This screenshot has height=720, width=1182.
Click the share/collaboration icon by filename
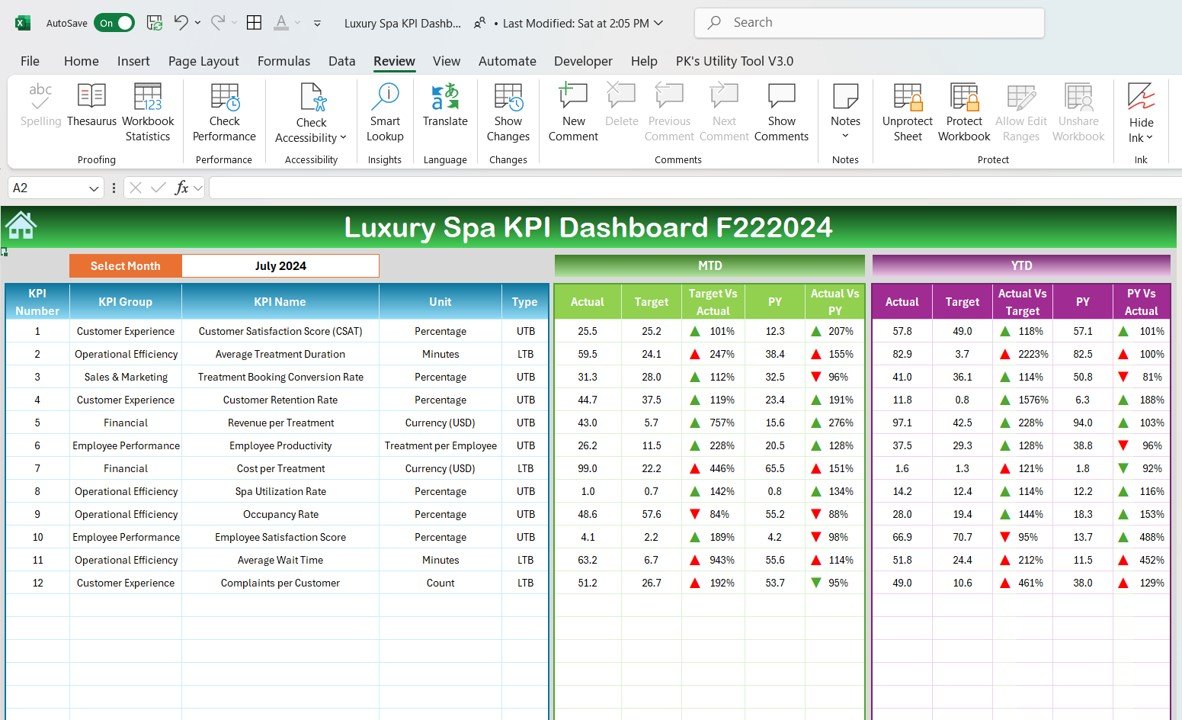point(479,23)
